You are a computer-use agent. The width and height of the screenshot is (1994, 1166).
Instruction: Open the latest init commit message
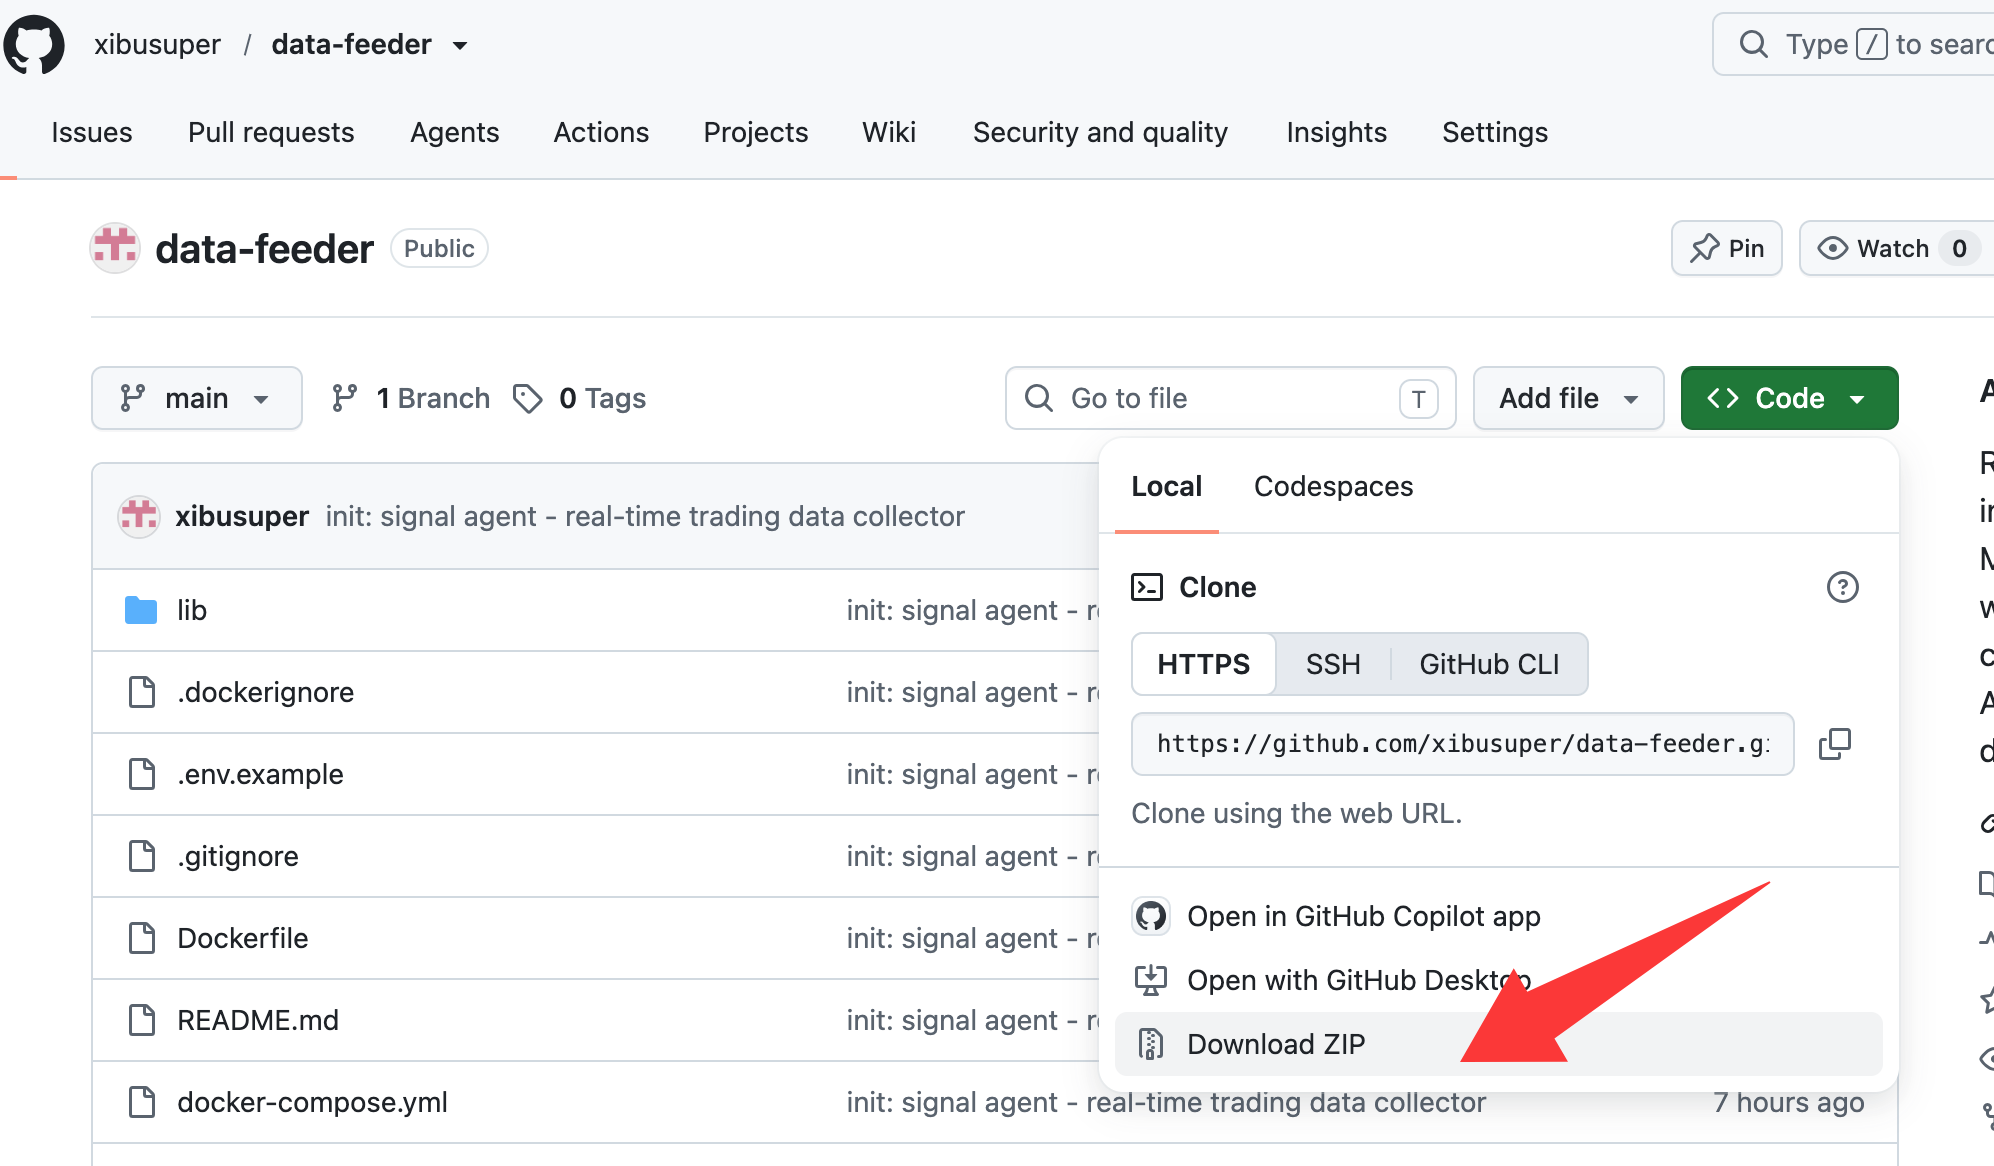pyautogui.click(x=645, y=516)
